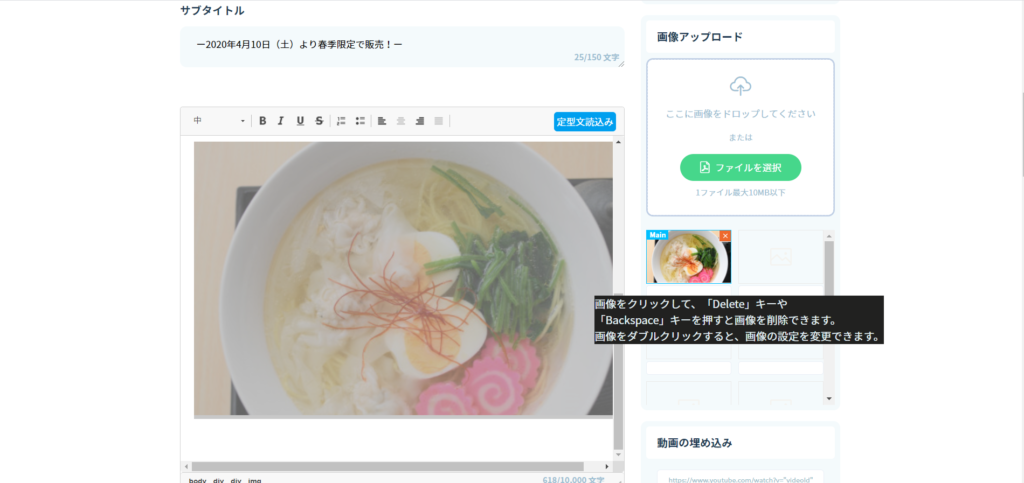Click the 定型文読込み button
The image size is (1024, 483).
(x=585, y=122)
